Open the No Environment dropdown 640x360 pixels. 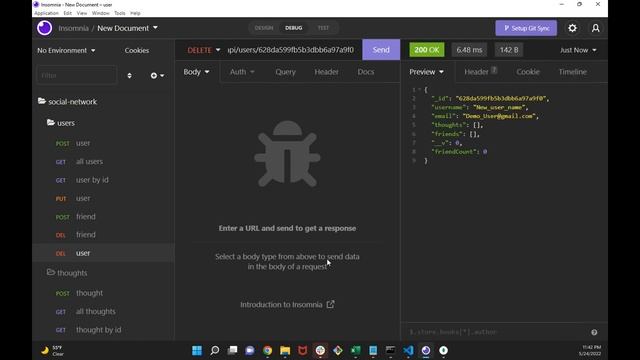(66, 50)
